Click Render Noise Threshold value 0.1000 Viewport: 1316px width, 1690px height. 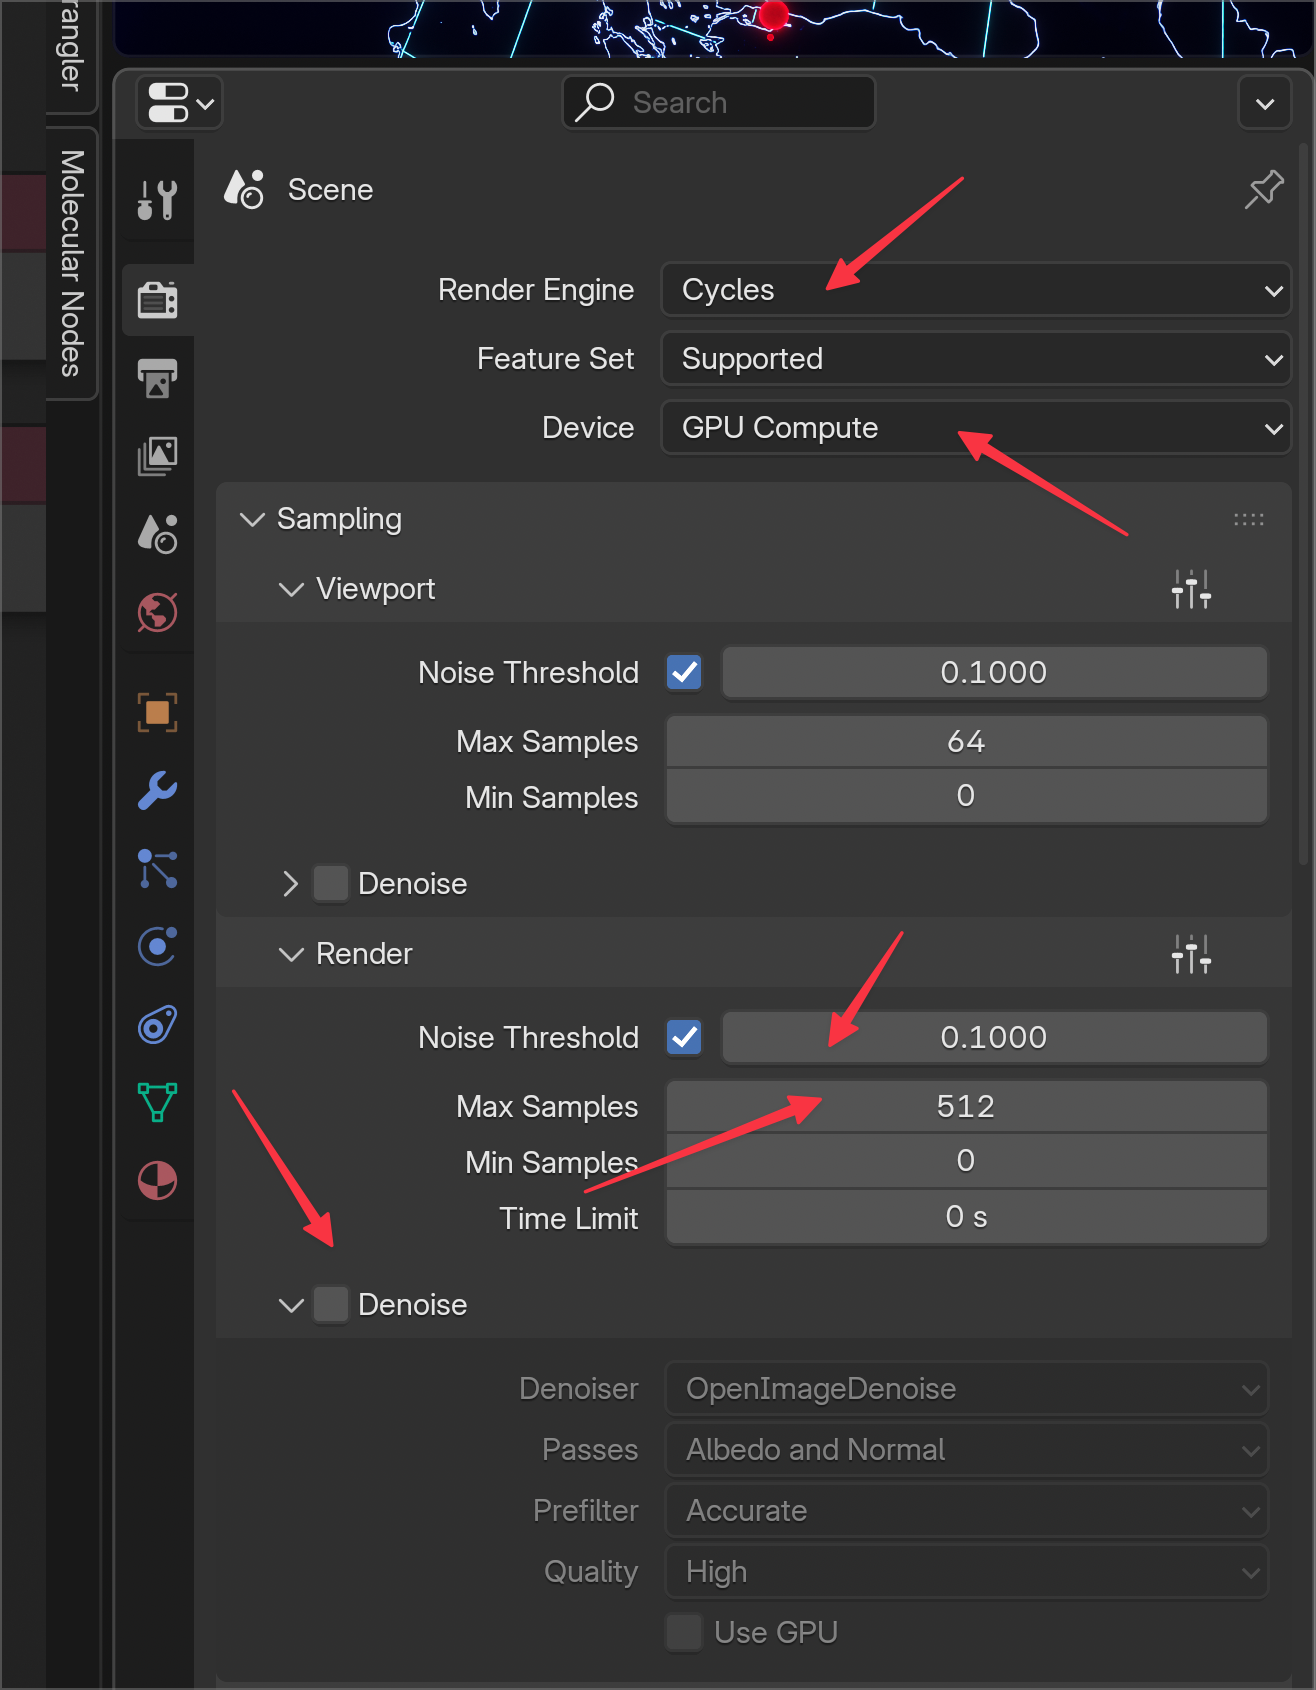pos(994,1037)
